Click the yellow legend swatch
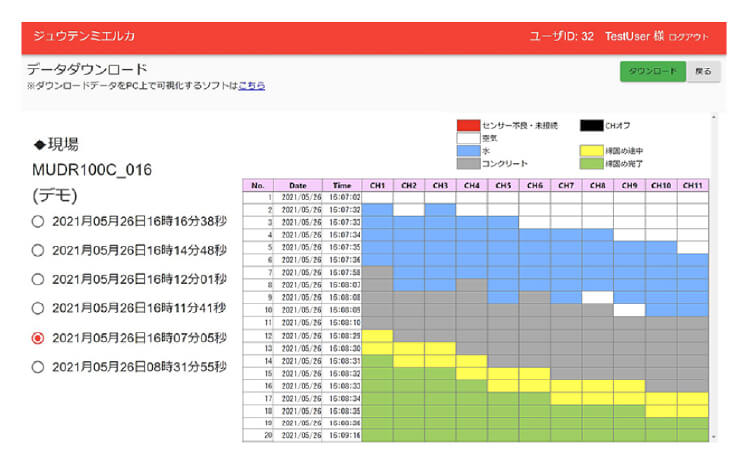750x470 pixels. (592, 151)
